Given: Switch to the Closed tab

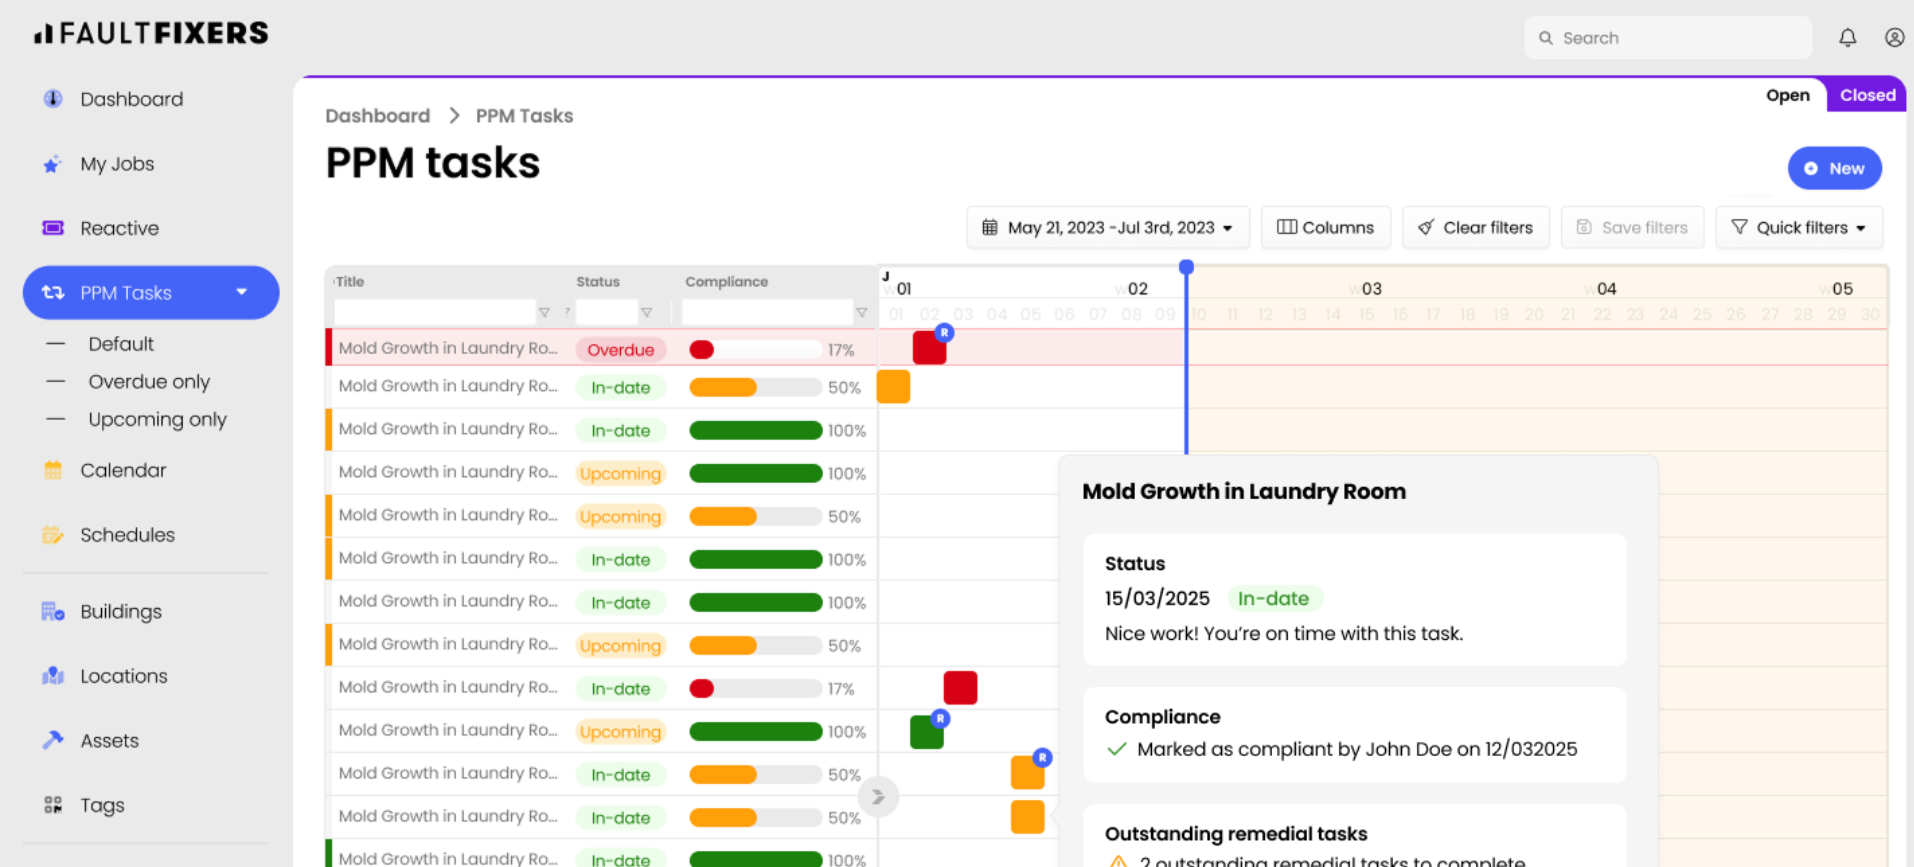Looking at the screenshot, I should click(x=1867, y=95).
